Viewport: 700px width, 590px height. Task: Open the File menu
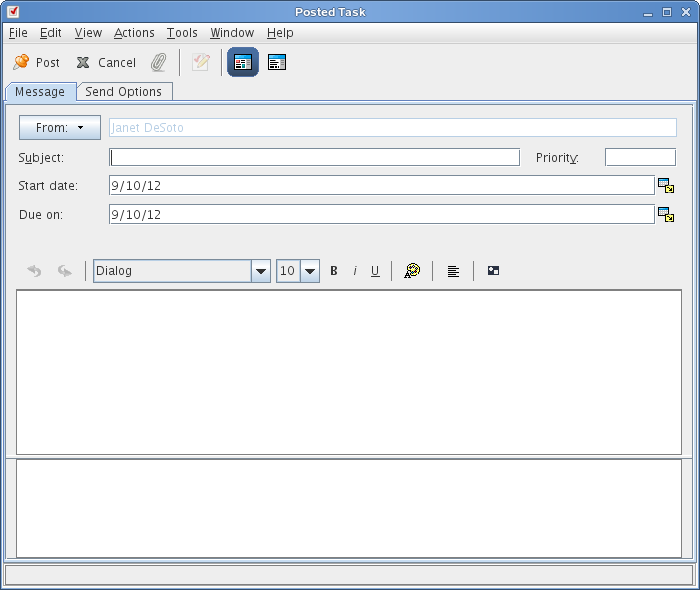[18, 33]
